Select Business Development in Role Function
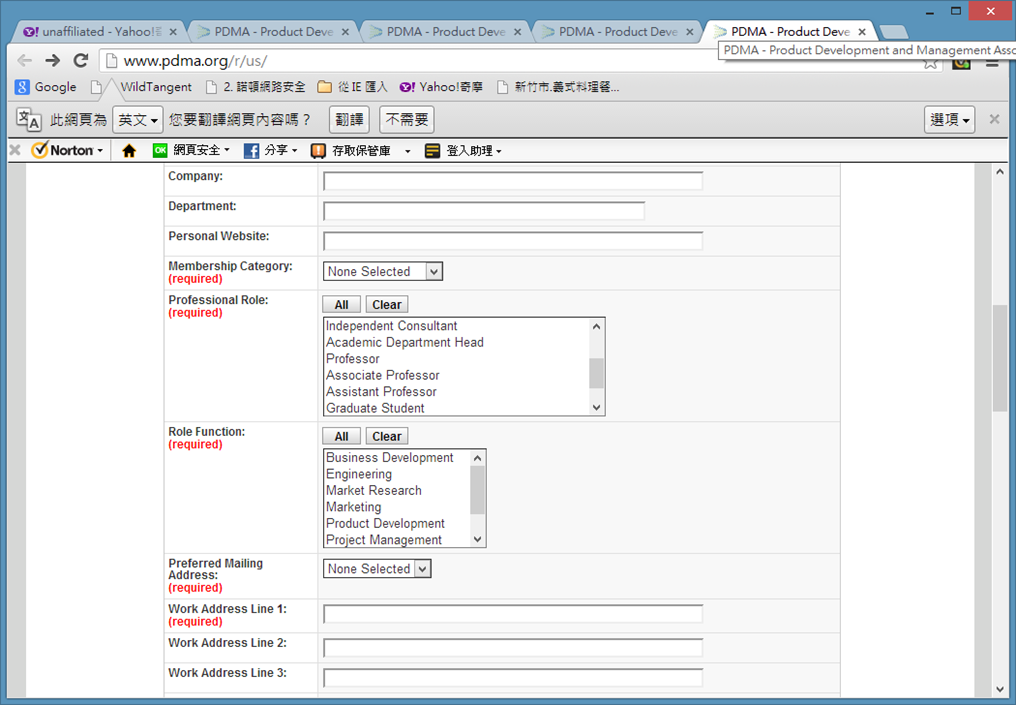The image size is (1016, 705). 389,457
